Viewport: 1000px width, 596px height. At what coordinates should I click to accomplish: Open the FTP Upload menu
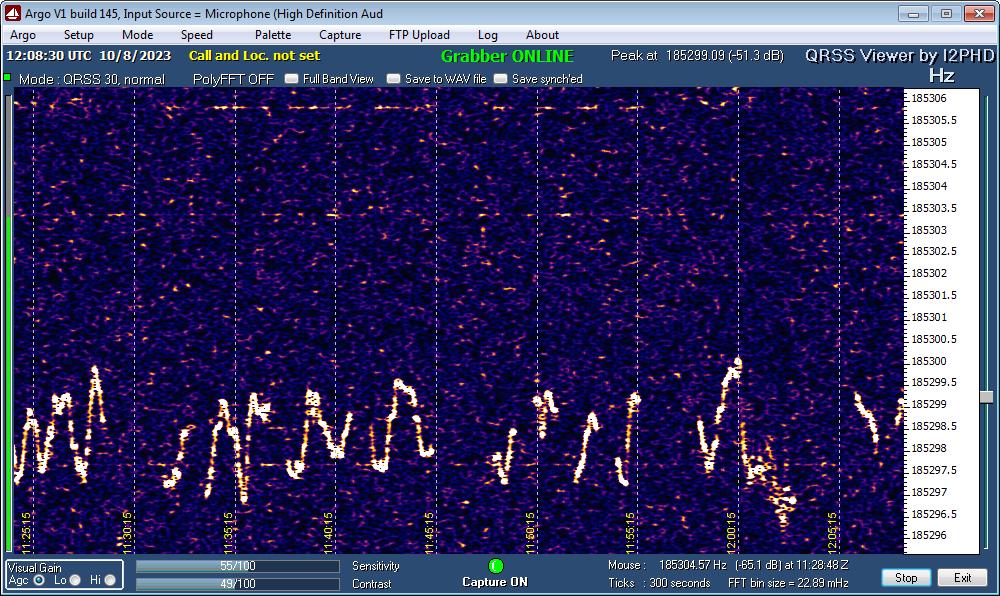click(x=419, y=35)
